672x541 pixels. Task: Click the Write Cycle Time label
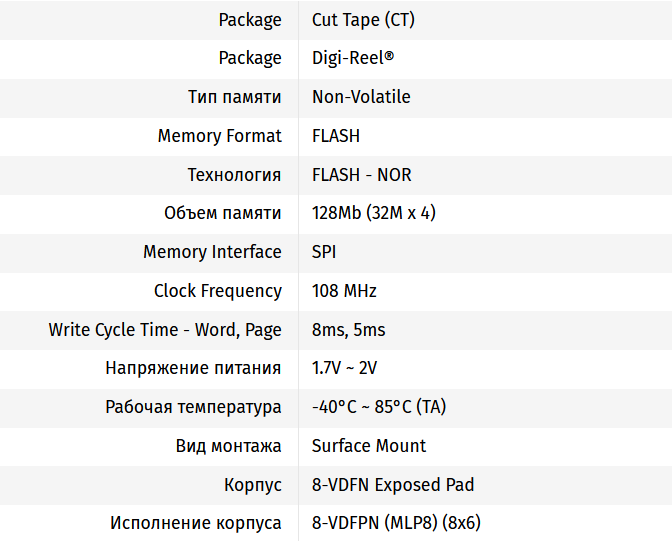tap(165, 330)
